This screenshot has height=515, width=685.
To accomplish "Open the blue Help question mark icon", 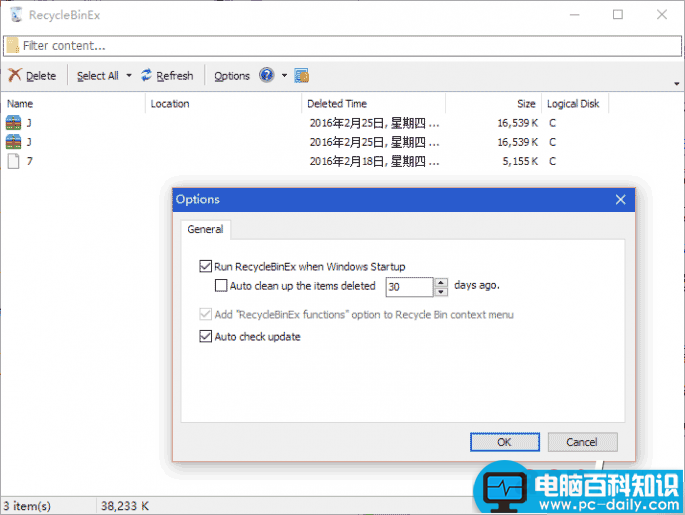I will tap(267, 76).
